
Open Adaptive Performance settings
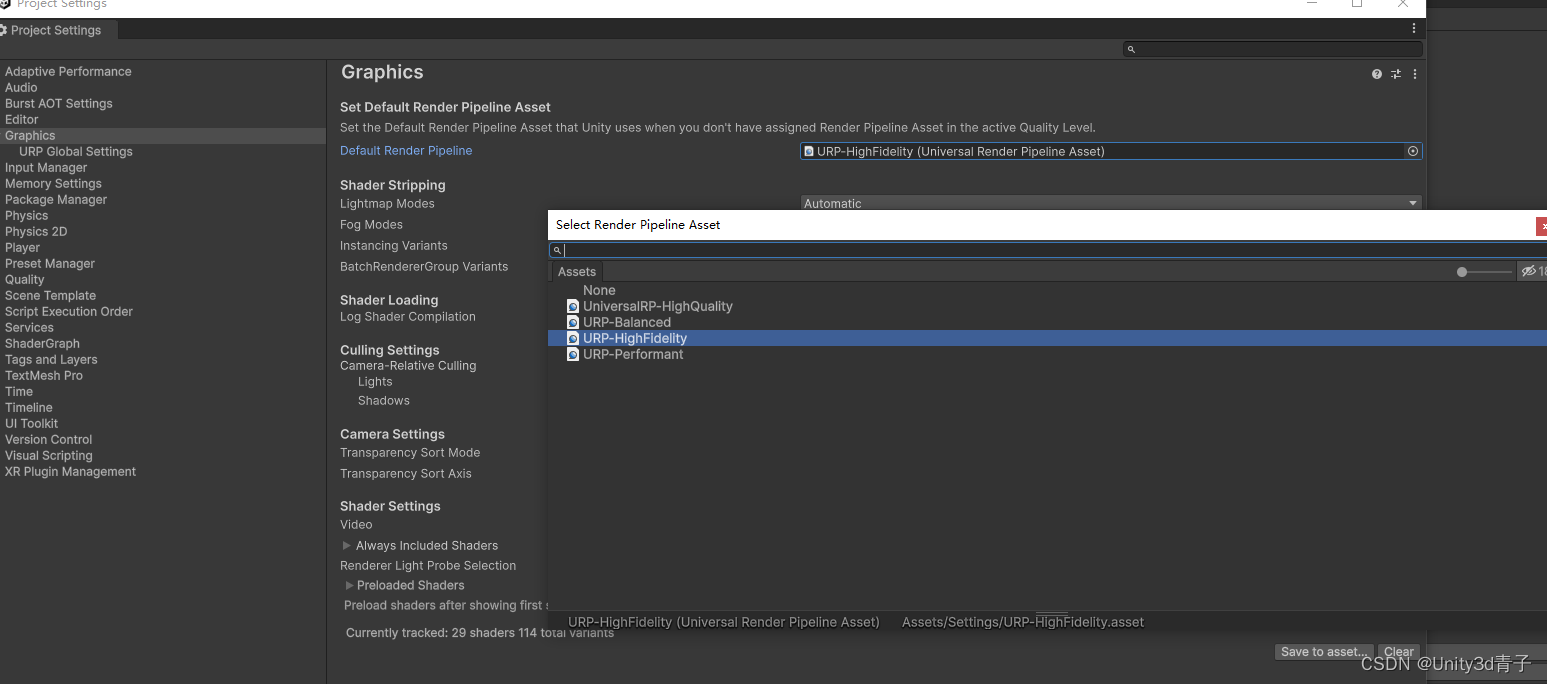click(68, 71)
